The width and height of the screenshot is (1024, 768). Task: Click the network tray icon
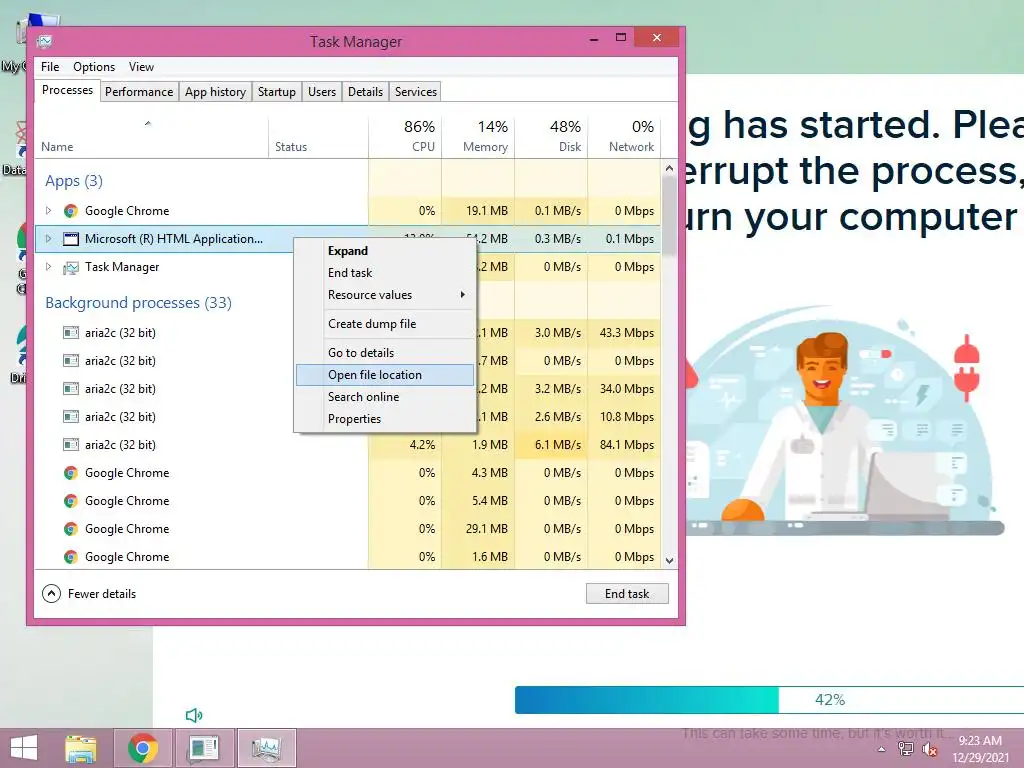tap(906, 749)
